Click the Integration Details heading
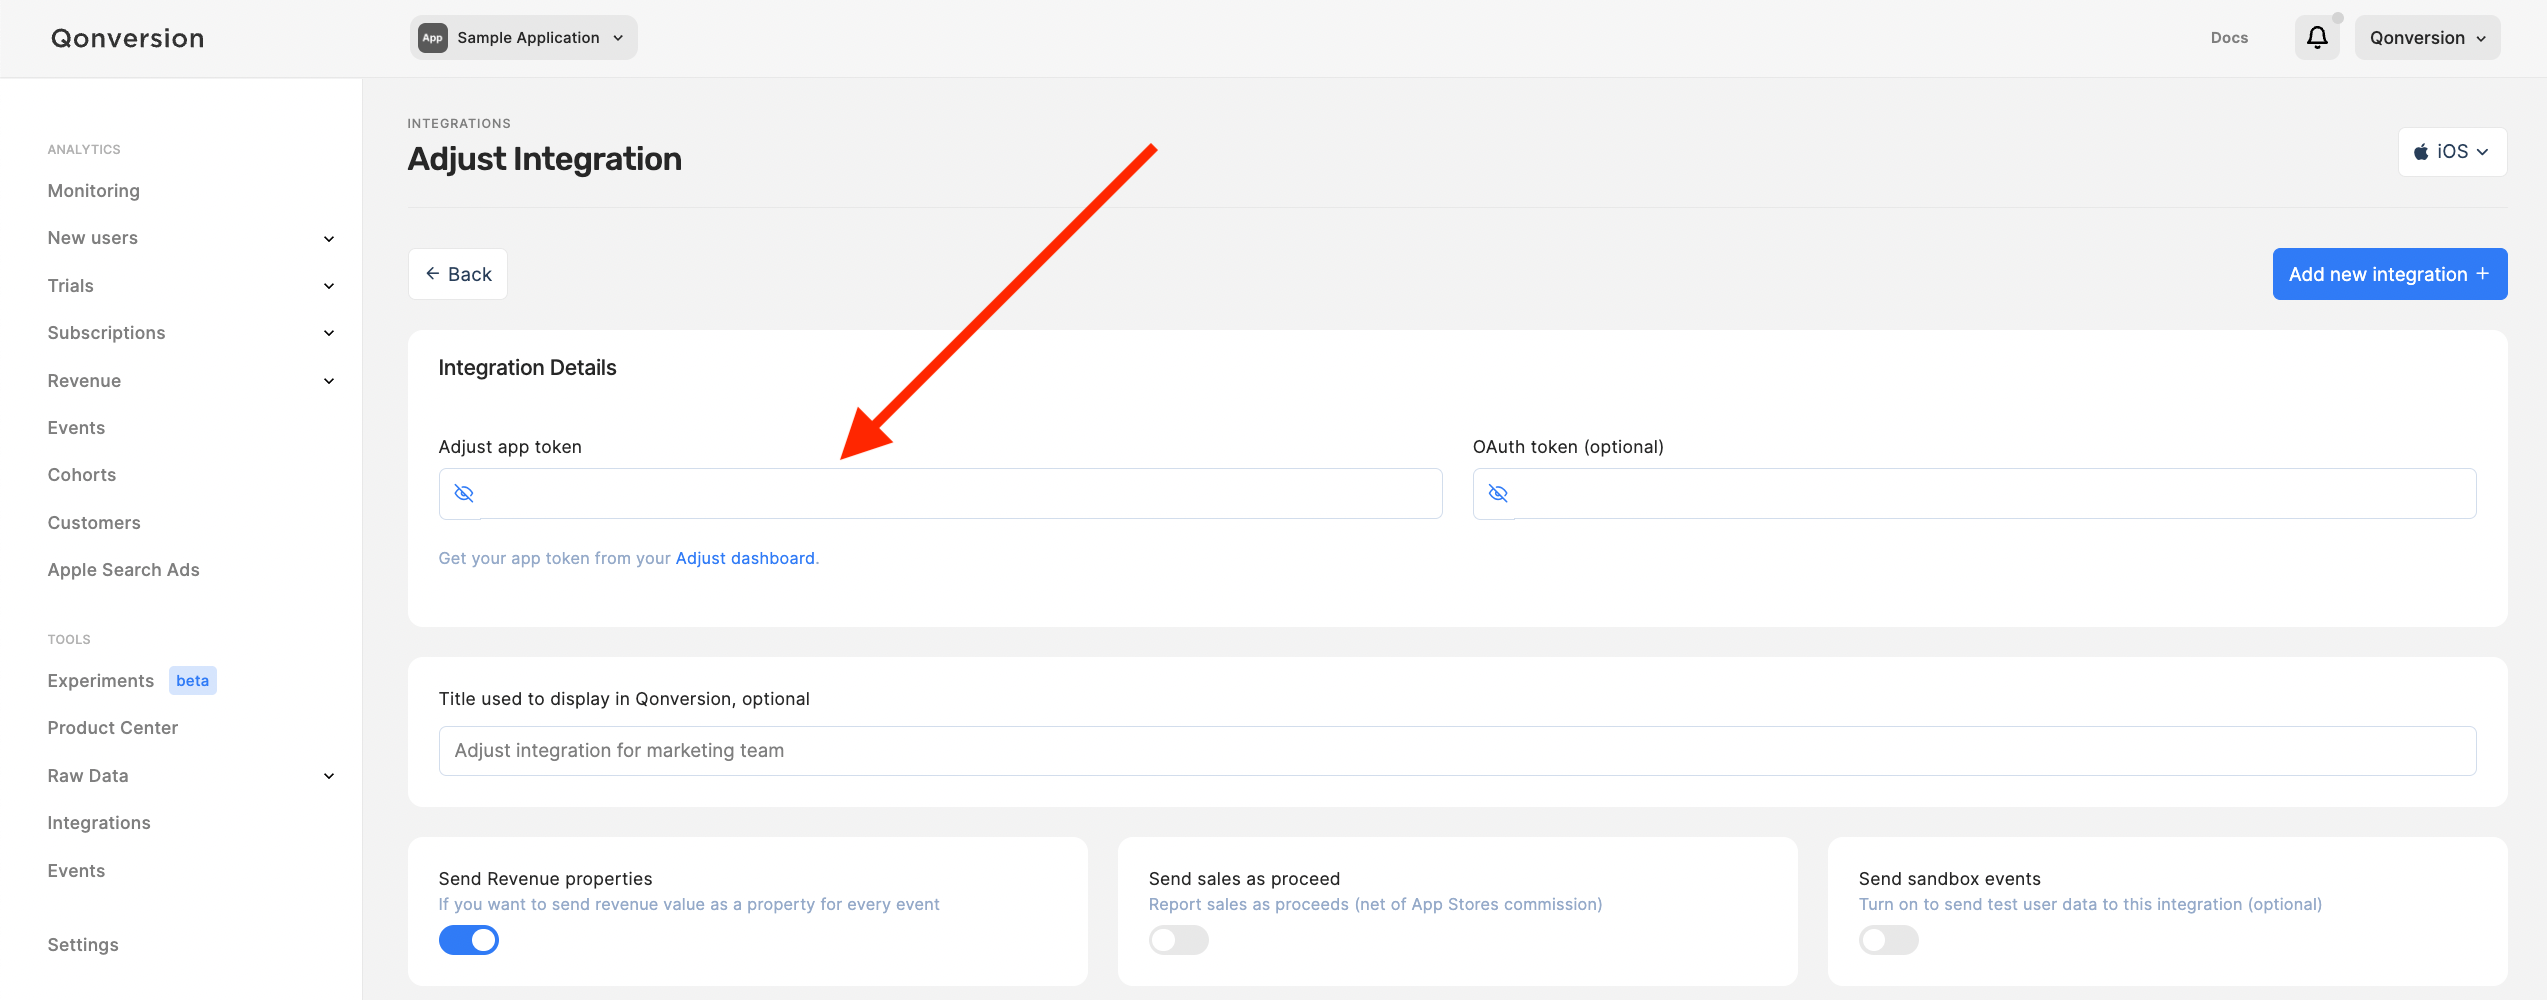The width and height of the screenshot is (2547, 1000). 527,368
